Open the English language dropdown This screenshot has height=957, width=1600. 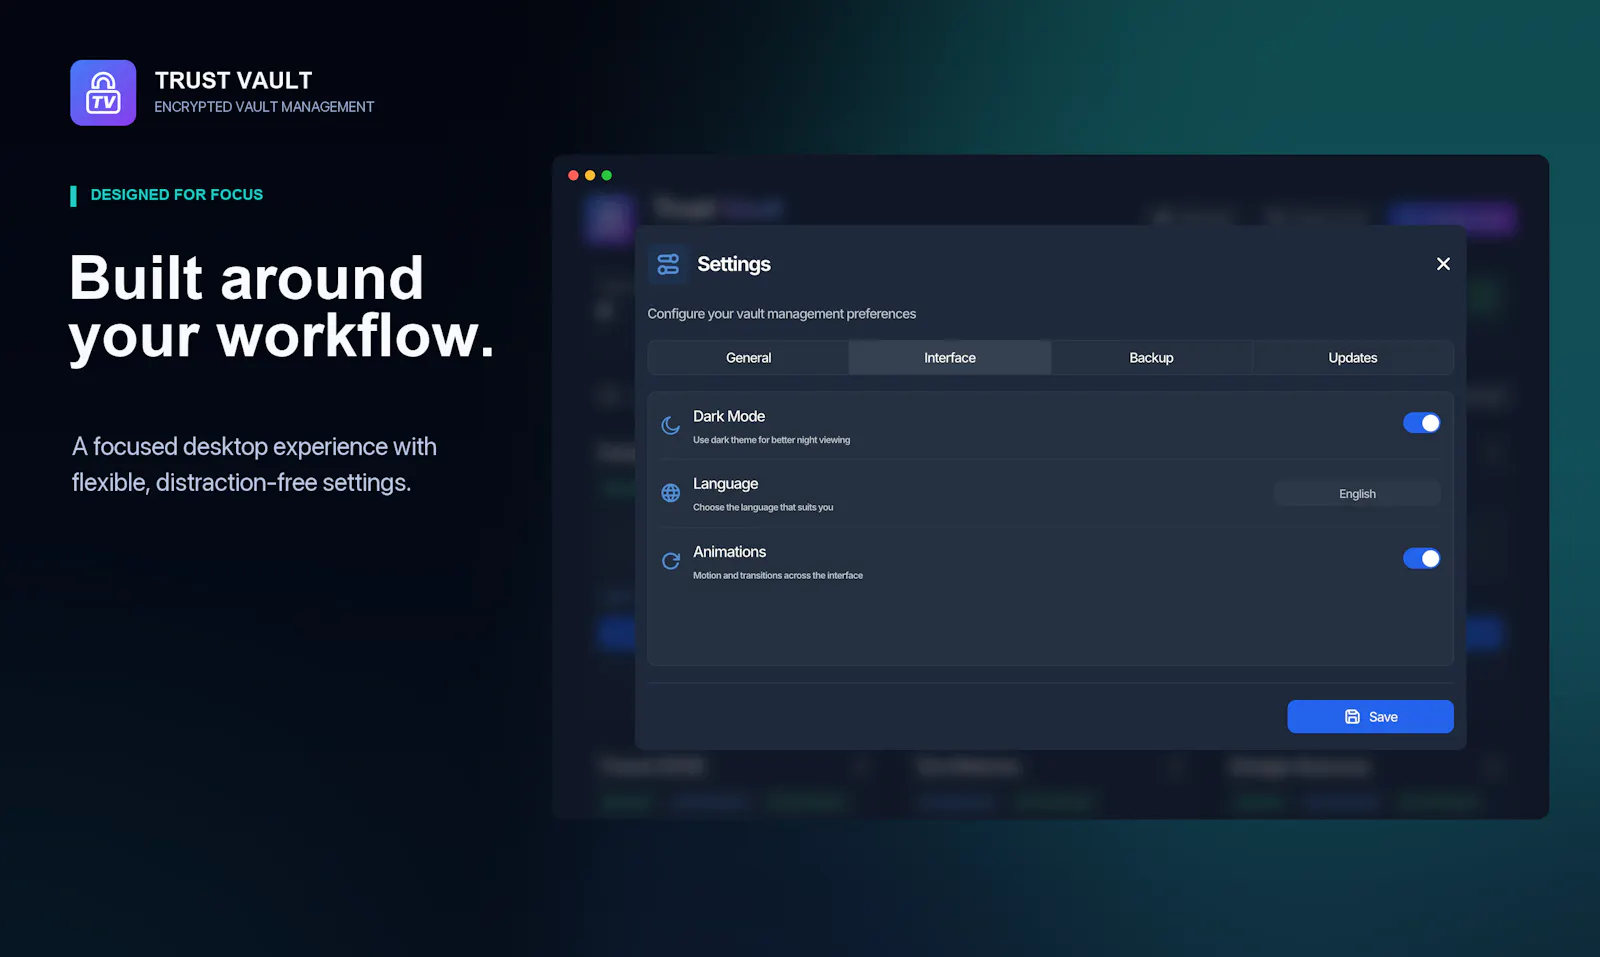(x=1357, y=494)
